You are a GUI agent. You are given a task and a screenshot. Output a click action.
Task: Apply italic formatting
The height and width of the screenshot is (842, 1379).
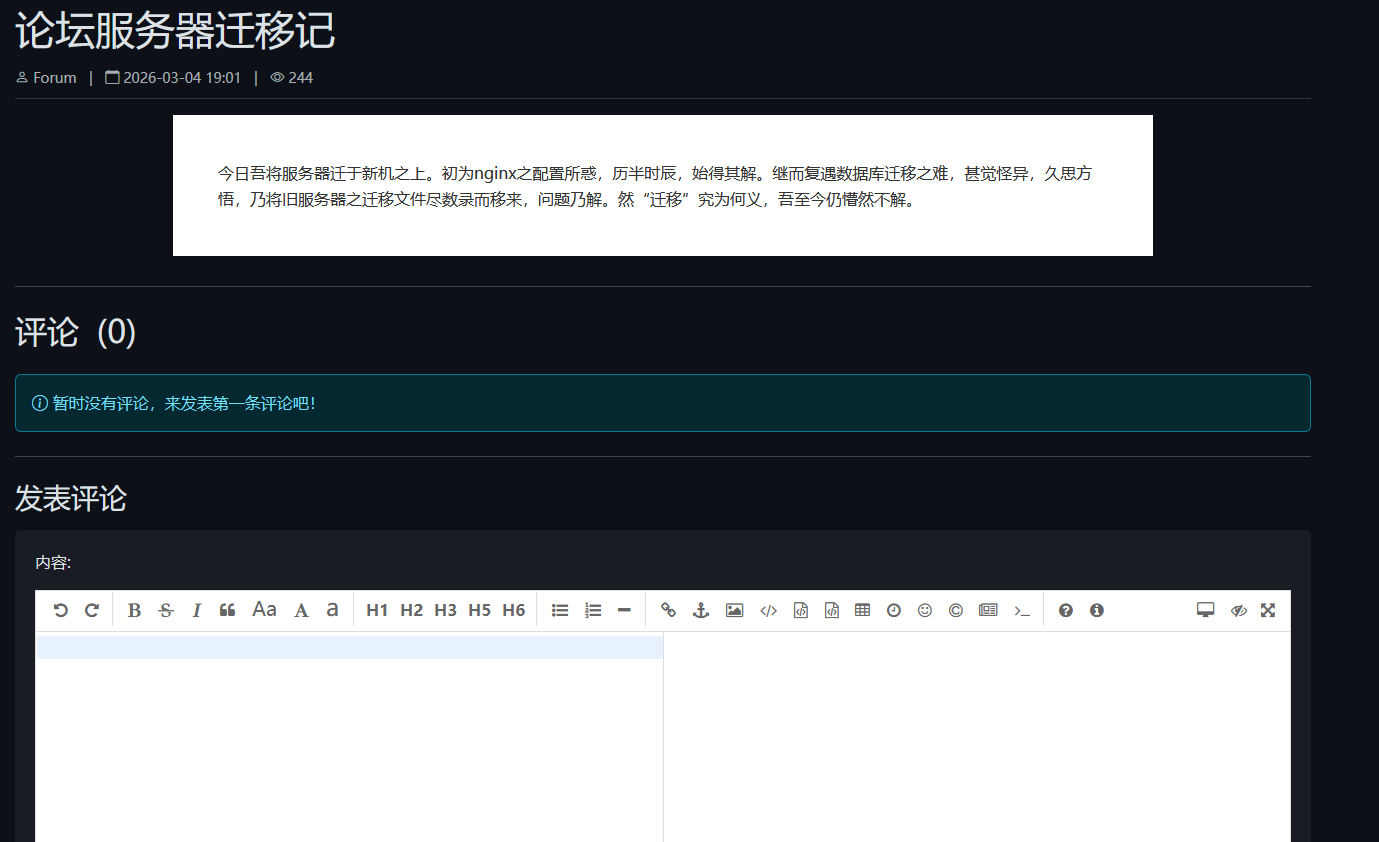(196, 610)
